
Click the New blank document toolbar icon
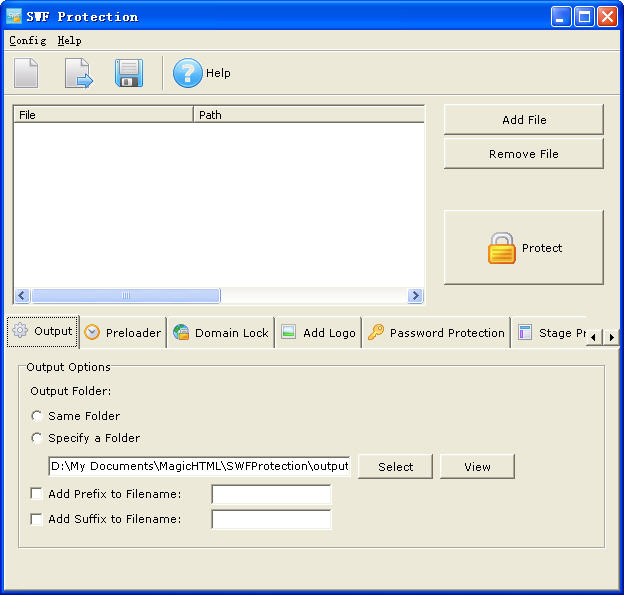pyautogui.click(x=26, y=73)
